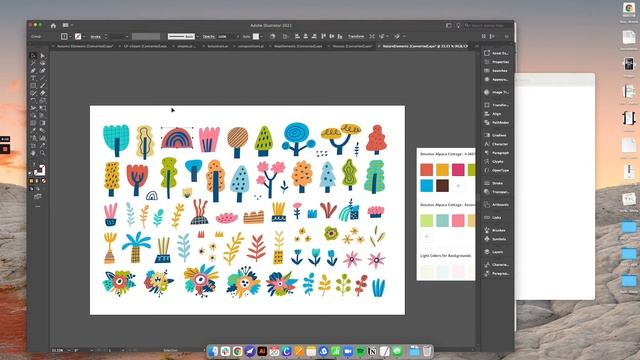Select the Type tool
This screenshot has width=640, height=360.
[33, 78]
